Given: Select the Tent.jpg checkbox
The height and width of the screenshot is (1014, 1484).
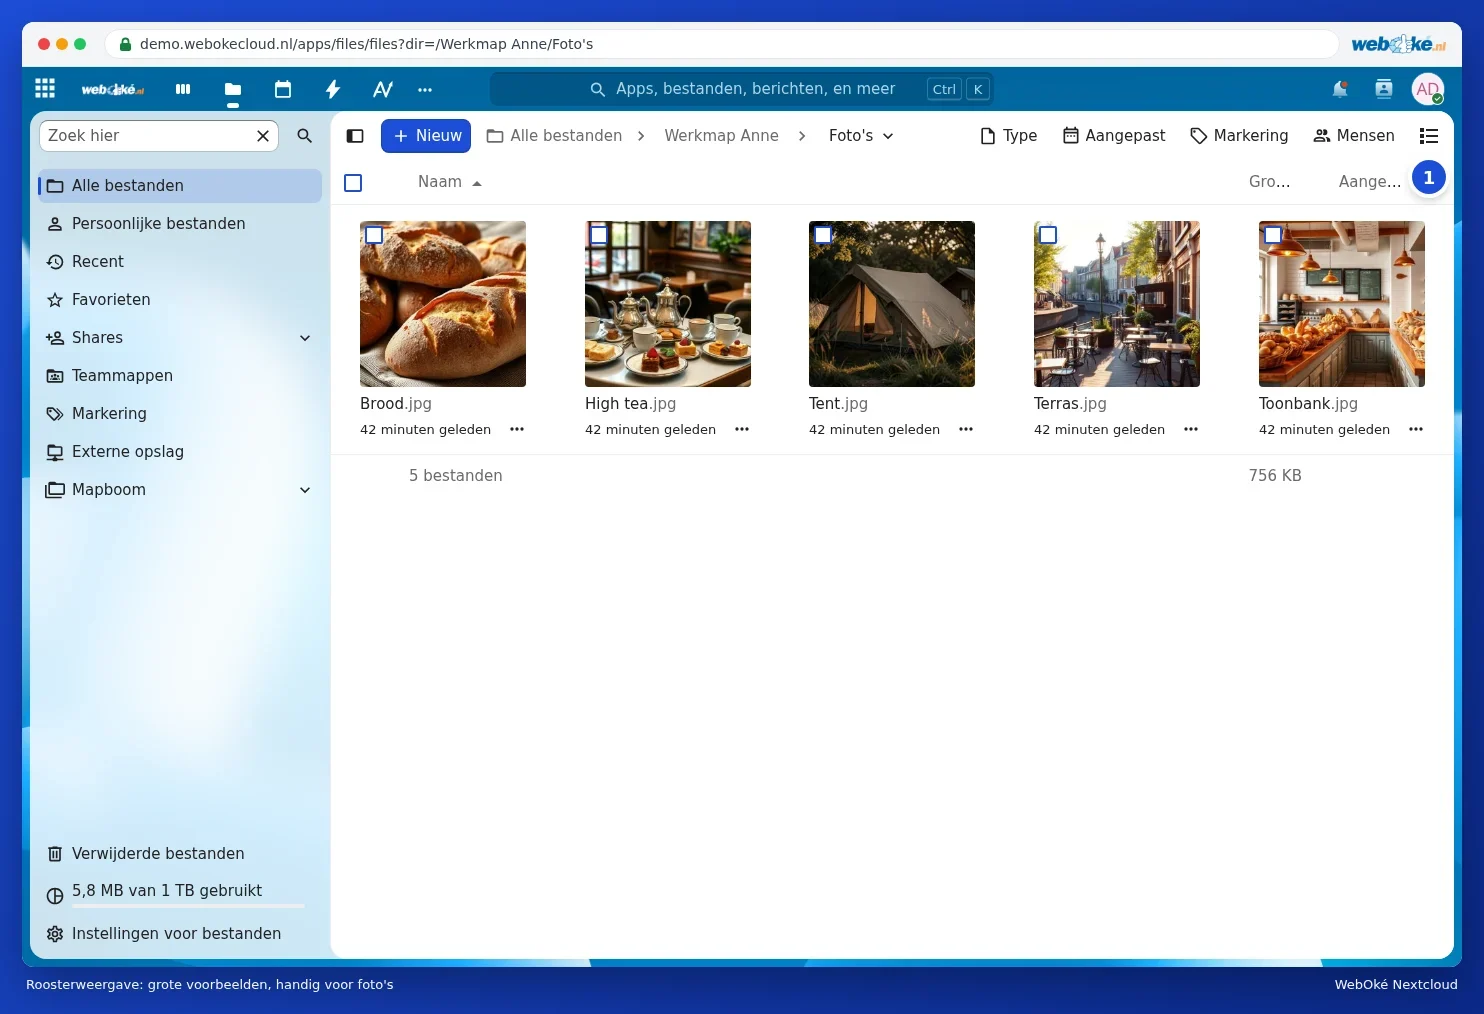Looking at the screenshot, I should click(x=823, y=235).
